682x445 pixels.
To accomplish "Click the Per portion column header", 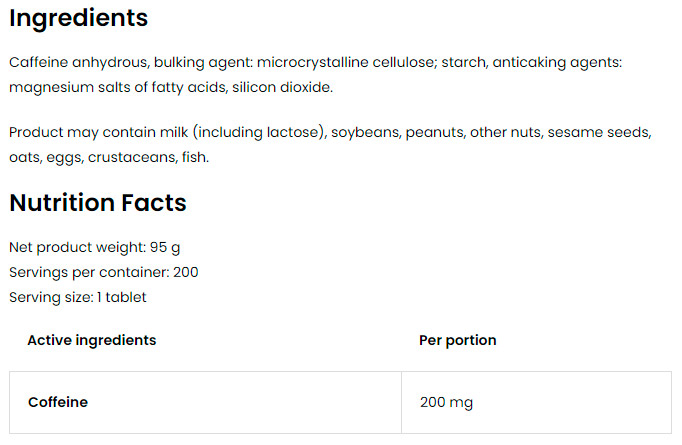I will pos(458,340).
